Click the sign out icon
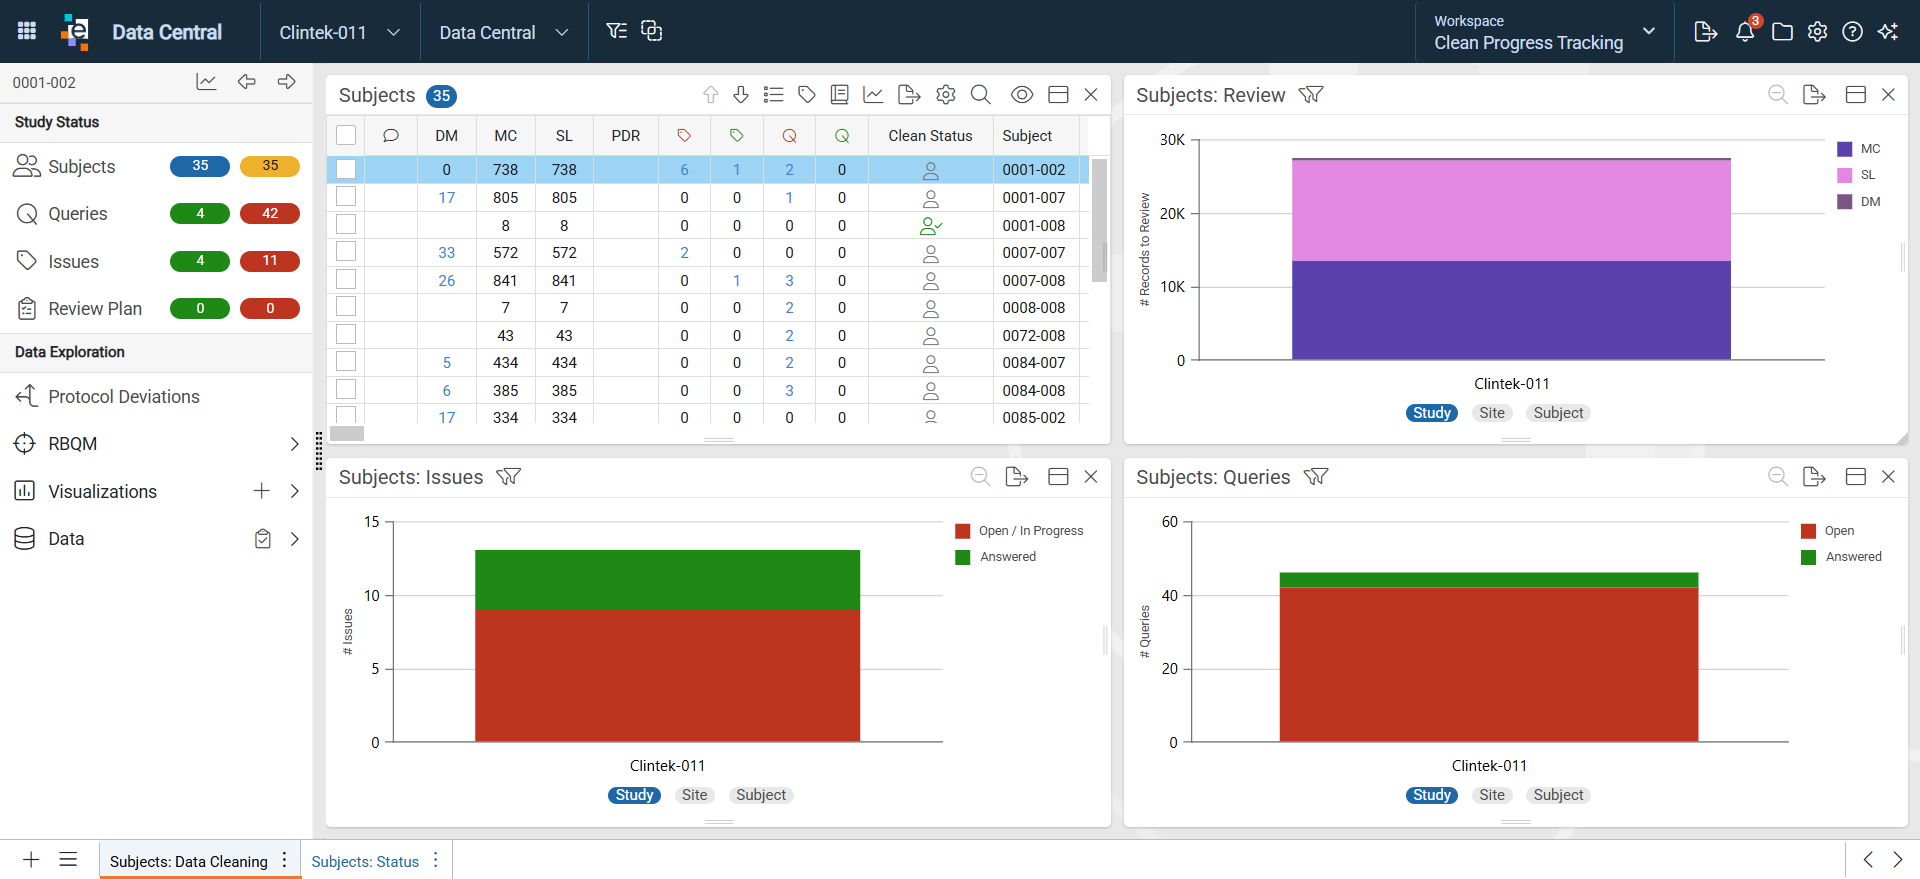The width and height of the screenshot is (1920, 879). pyautogui.click(x=1706, y=32)
